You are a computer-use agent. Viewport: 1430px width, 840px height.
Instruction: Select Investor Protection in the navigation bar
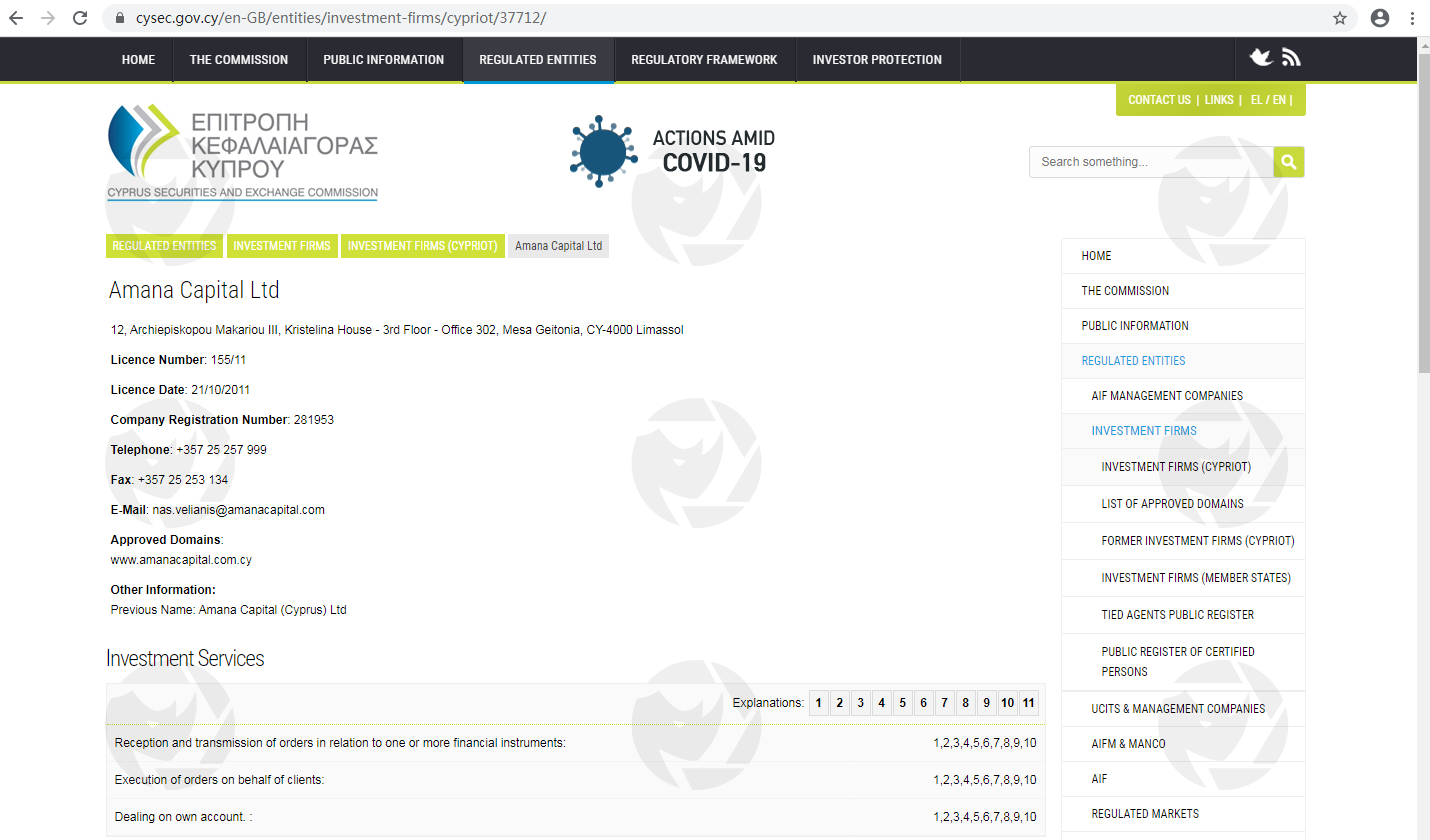pos(877,60)
